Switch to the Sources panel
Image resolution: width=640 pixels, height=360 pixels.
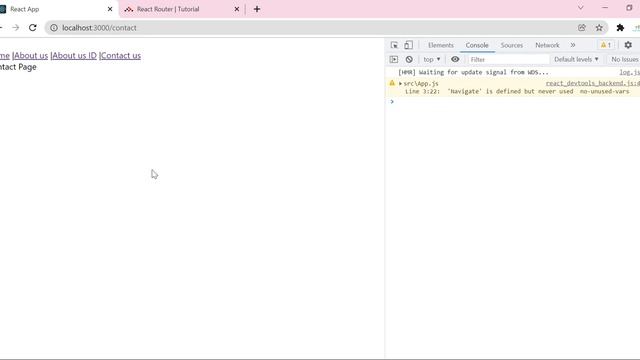click(512, 45)
